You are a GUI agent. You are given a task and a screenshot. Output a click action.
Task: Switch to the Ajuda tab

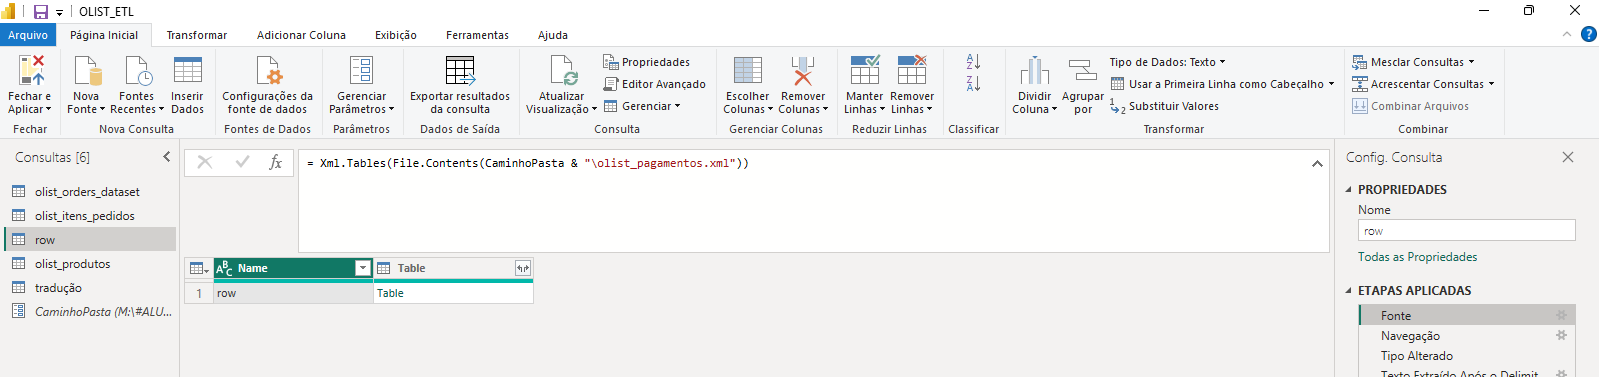point(553,35)
